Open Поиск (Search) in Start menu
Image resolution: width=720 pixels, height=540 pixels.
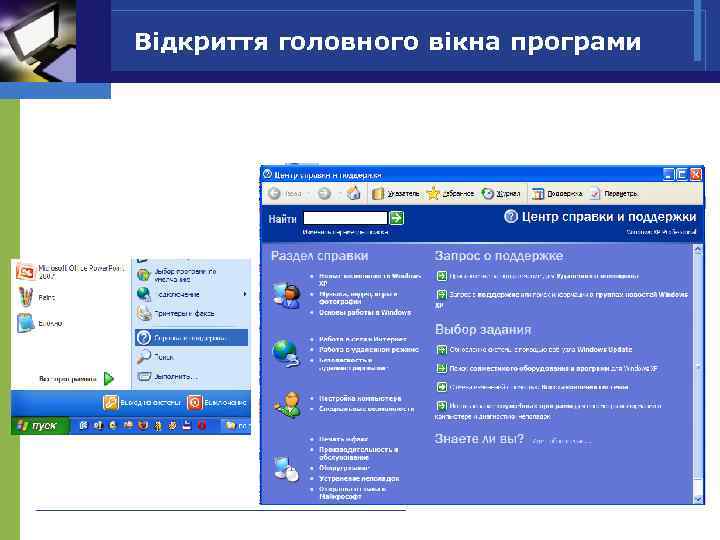click(x=155, y=357)
